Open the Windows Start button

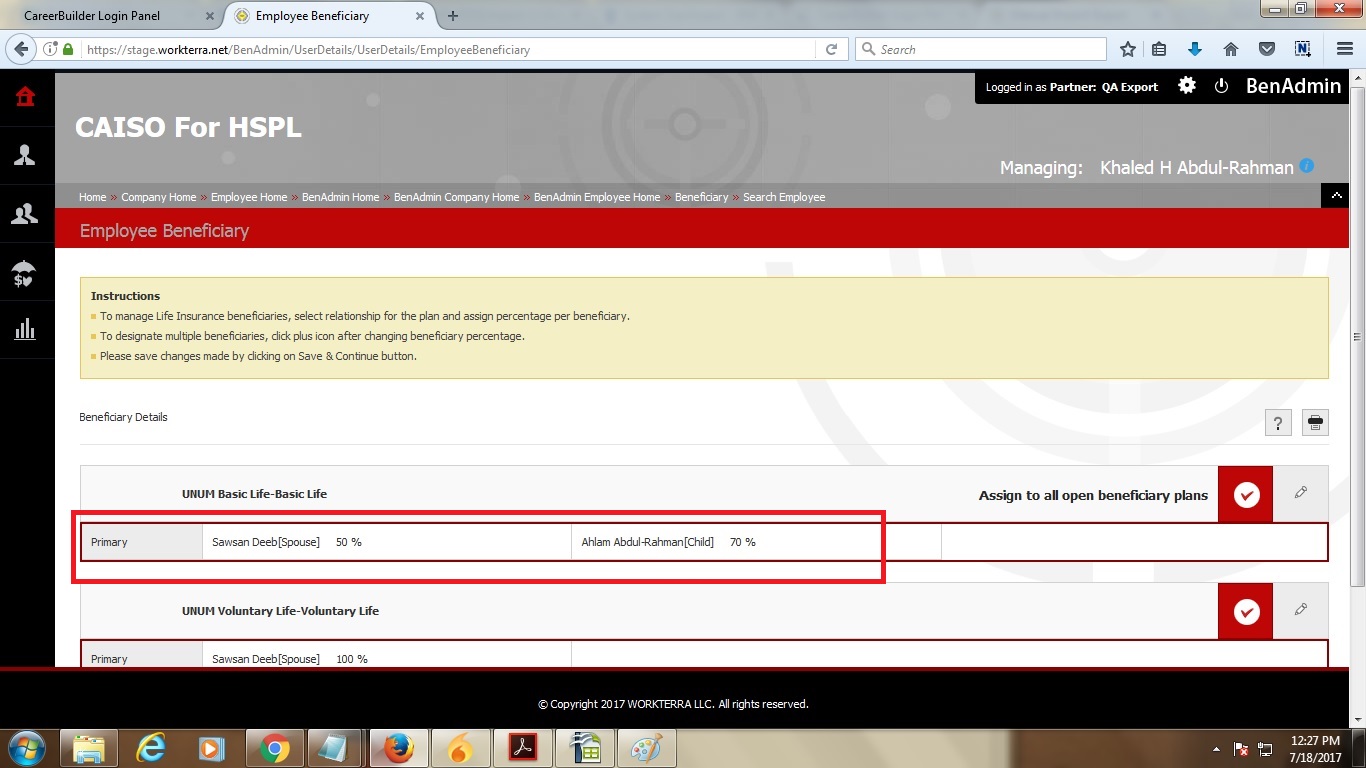coord(26,748)
